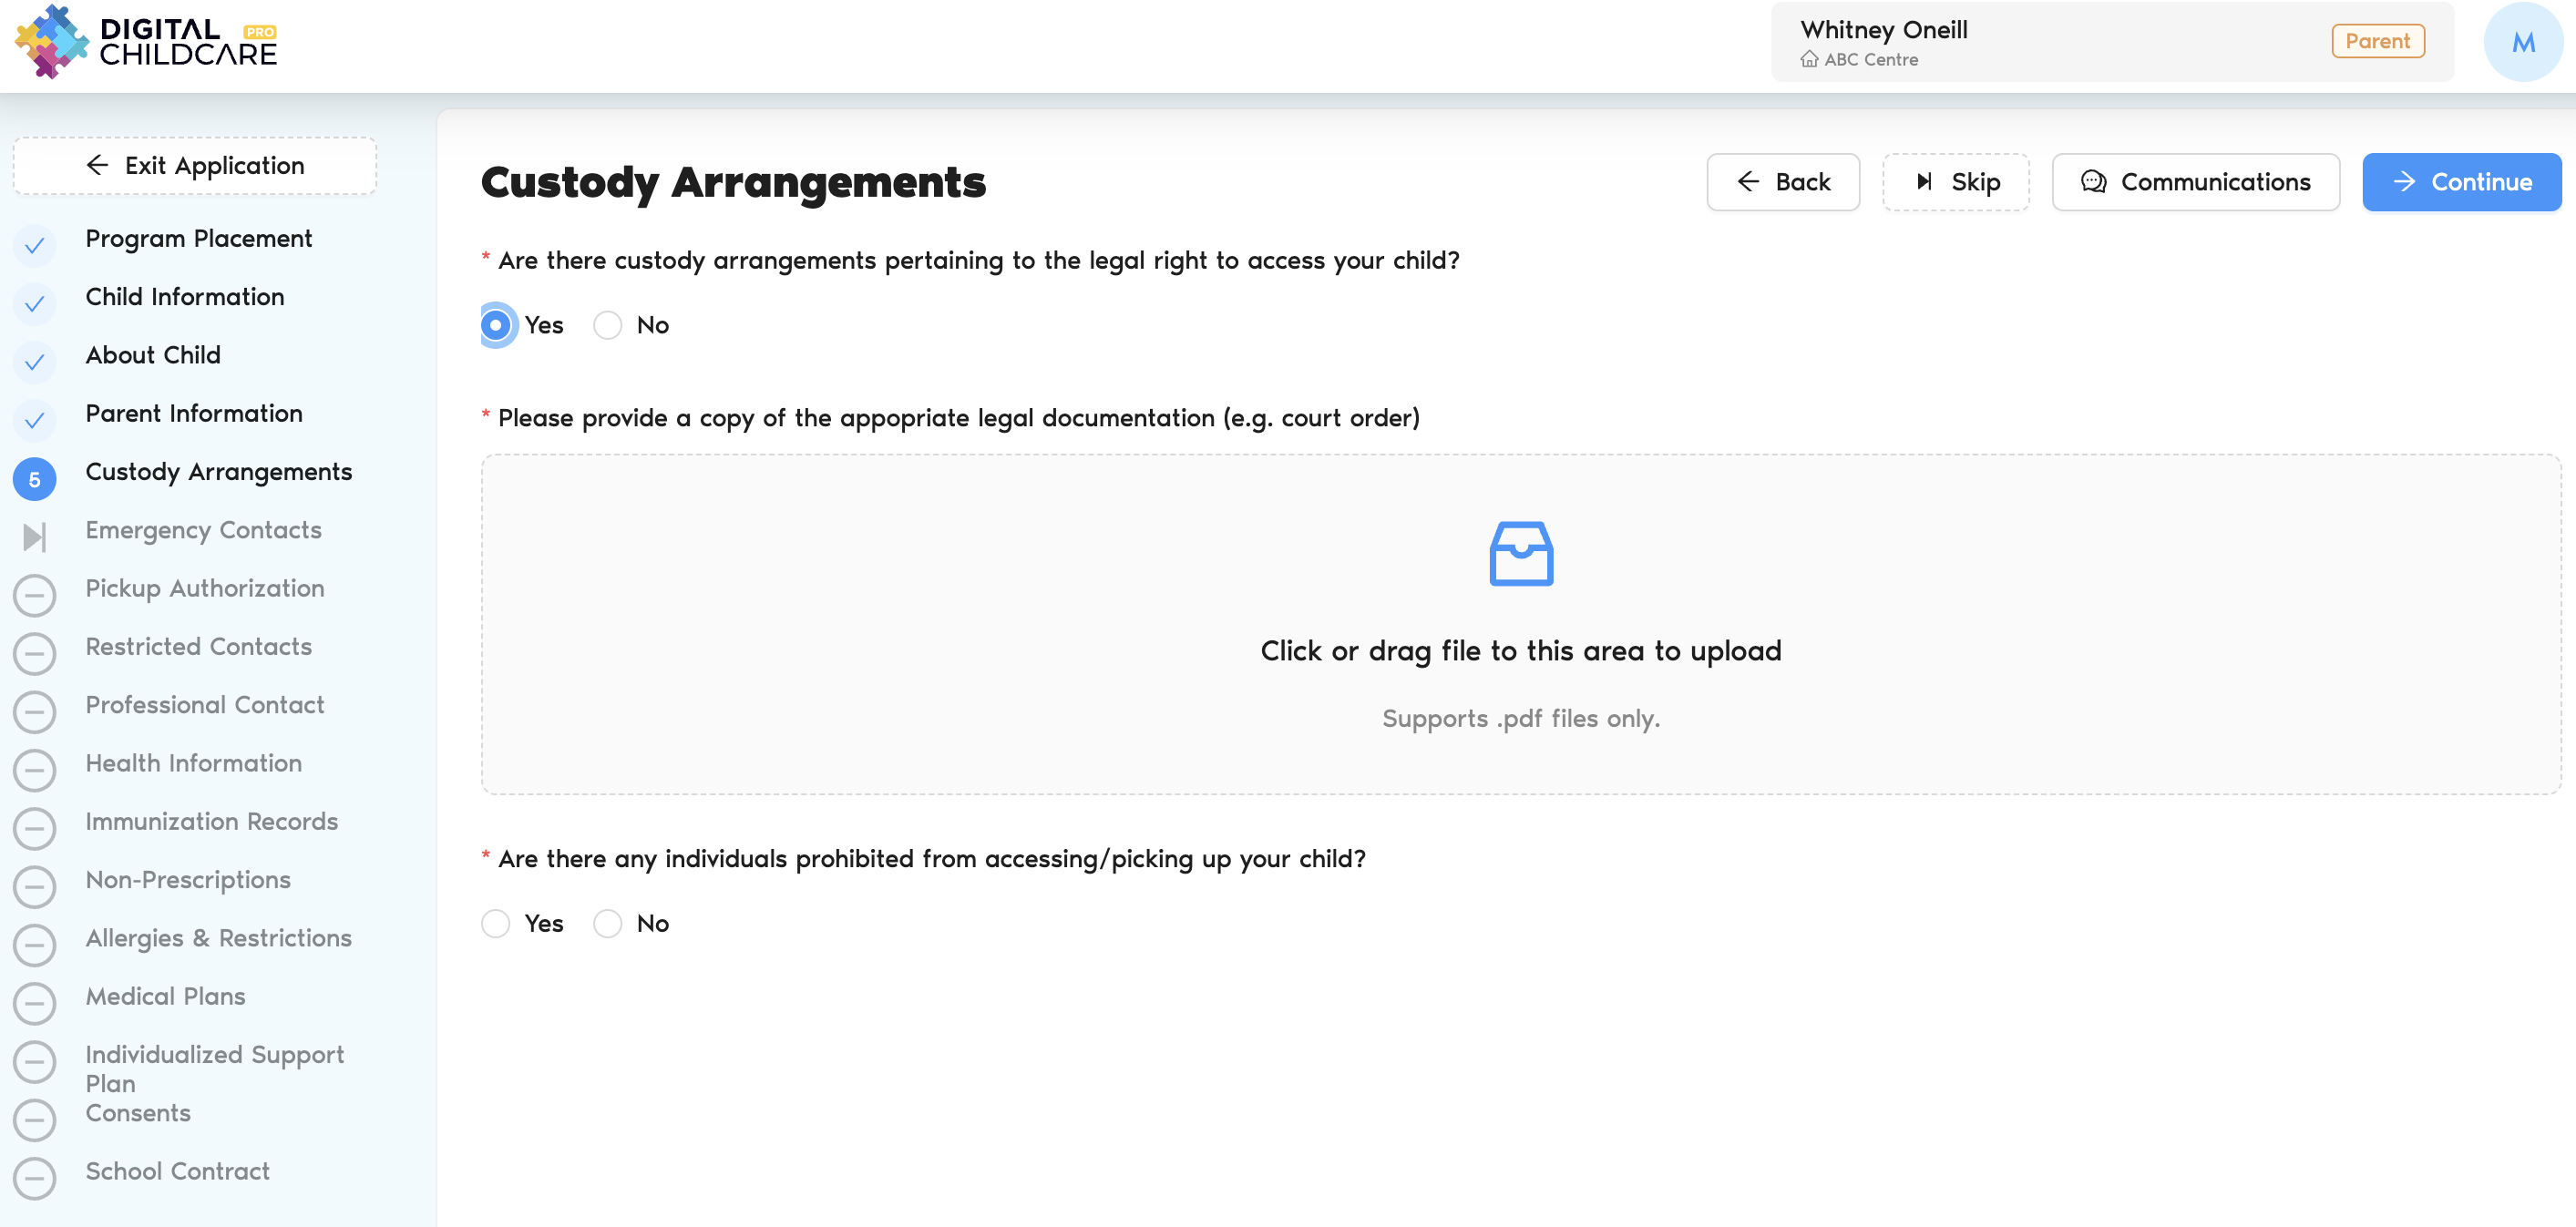Click the School Contract circle-minus icon
The width and height of the screenshot is (2576, 1227).
34,1178
